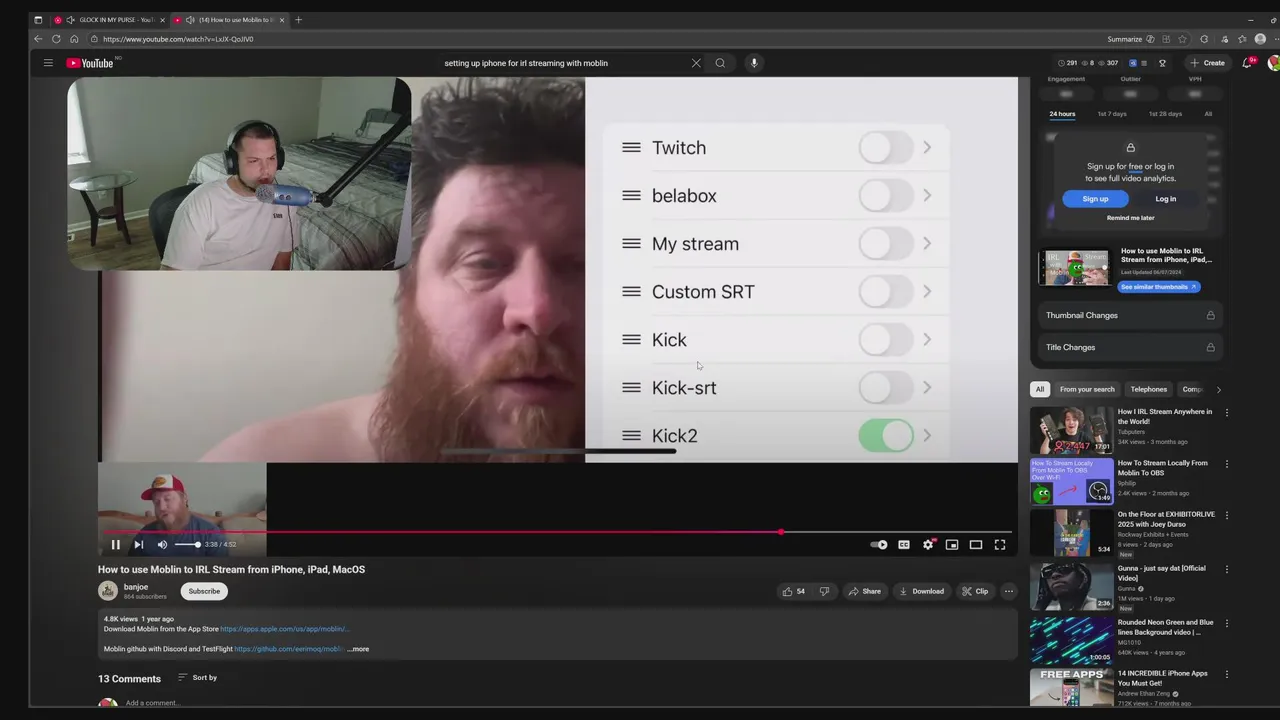Adjust the player volume slider
Image resolution: width=1280 pixels, height=720 pixels.
[x=187, y=545]
